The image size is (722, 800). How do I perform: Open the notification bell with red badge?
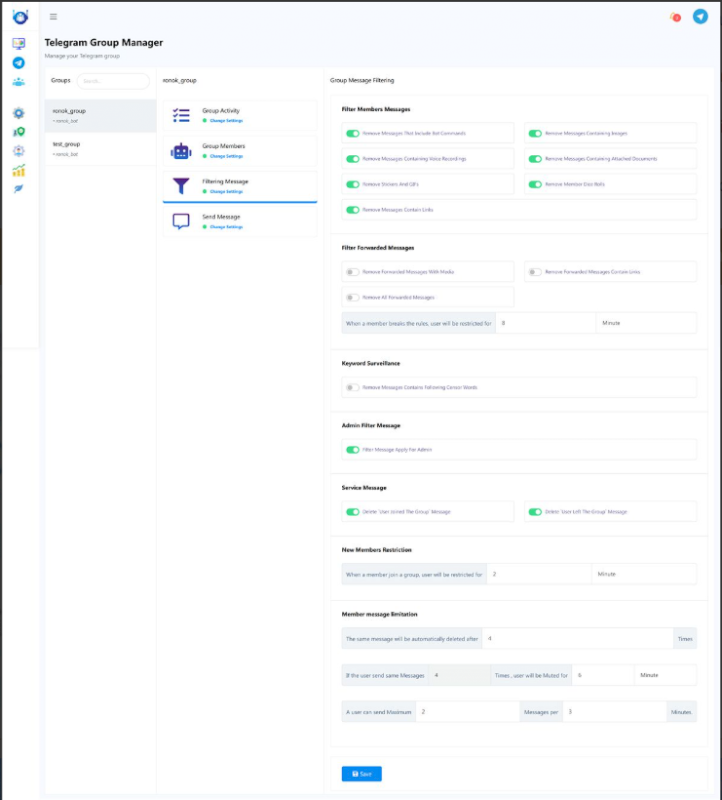click(675, 17)
